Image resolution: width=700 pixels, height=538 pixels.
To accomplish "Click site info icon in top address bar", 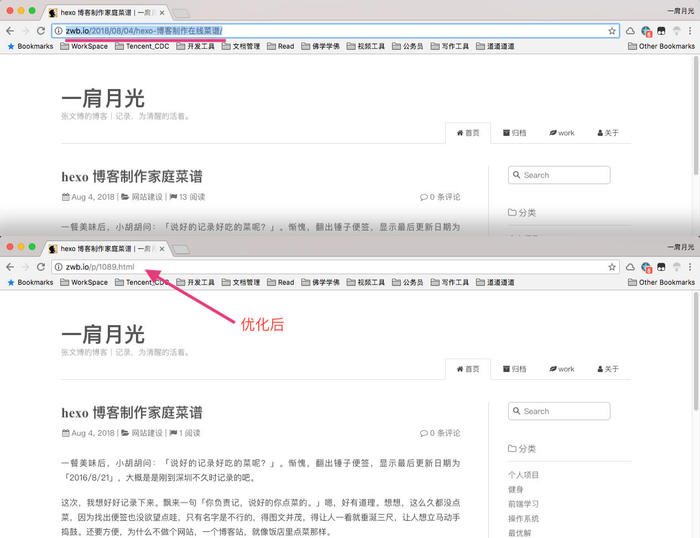I will 58,31.
